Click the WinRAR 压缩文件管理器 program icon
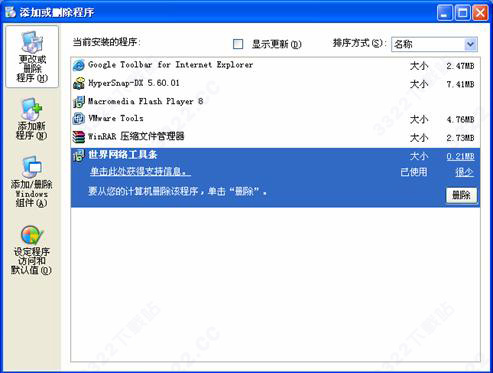This screenshot has width=493, height=373. [79, 137]
